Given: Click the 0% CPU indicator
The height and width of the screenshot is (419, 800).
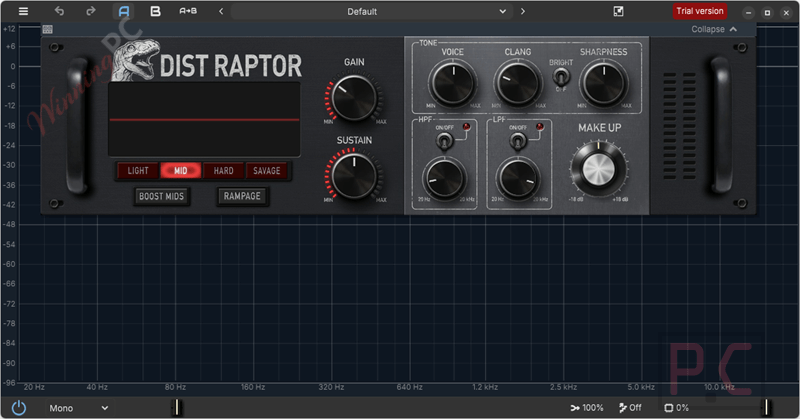Looking at the screenshot, I should tap(677, 408).
